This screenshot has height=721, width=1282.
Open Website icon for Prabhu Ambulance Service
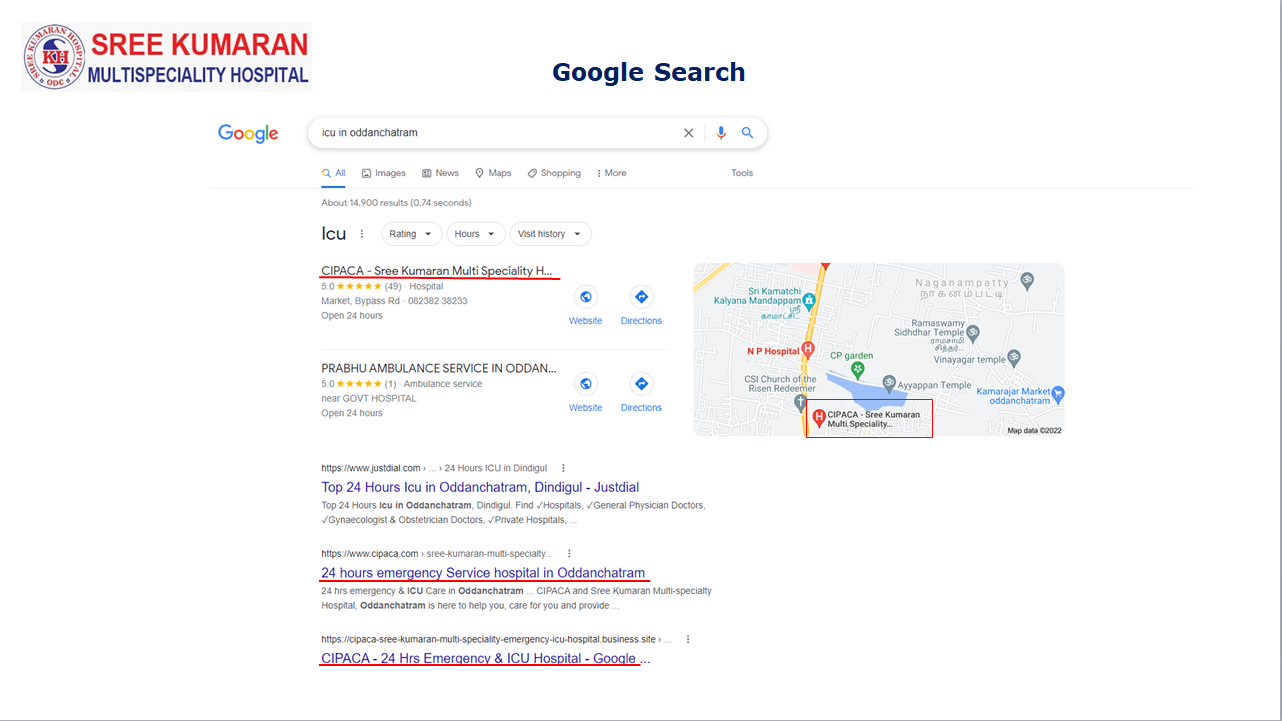click(586, 384)
